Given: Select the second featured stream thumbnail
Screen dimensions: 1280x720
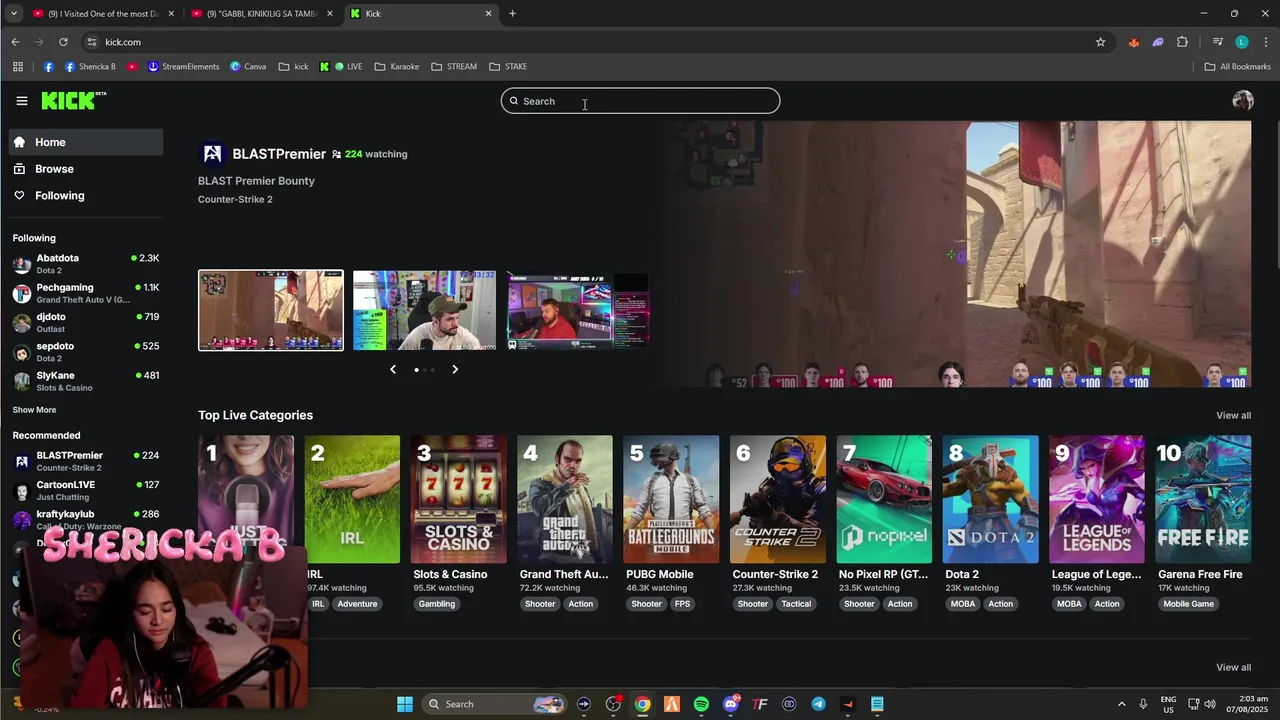Looking at the screenshot, I should [424, 310].
